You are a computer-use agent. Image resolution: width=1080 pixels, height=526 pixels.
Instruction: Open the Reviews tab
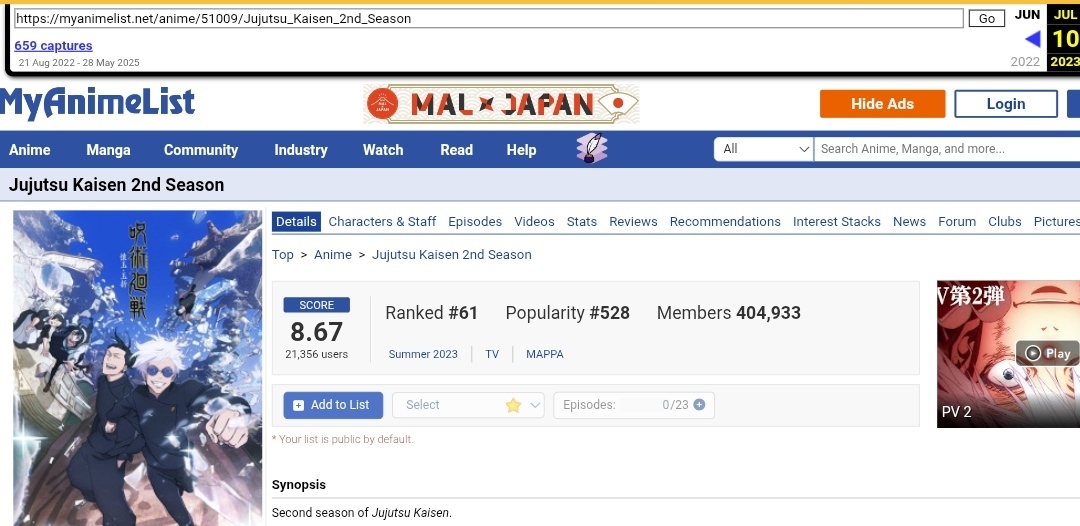click(x=633, y=222)
